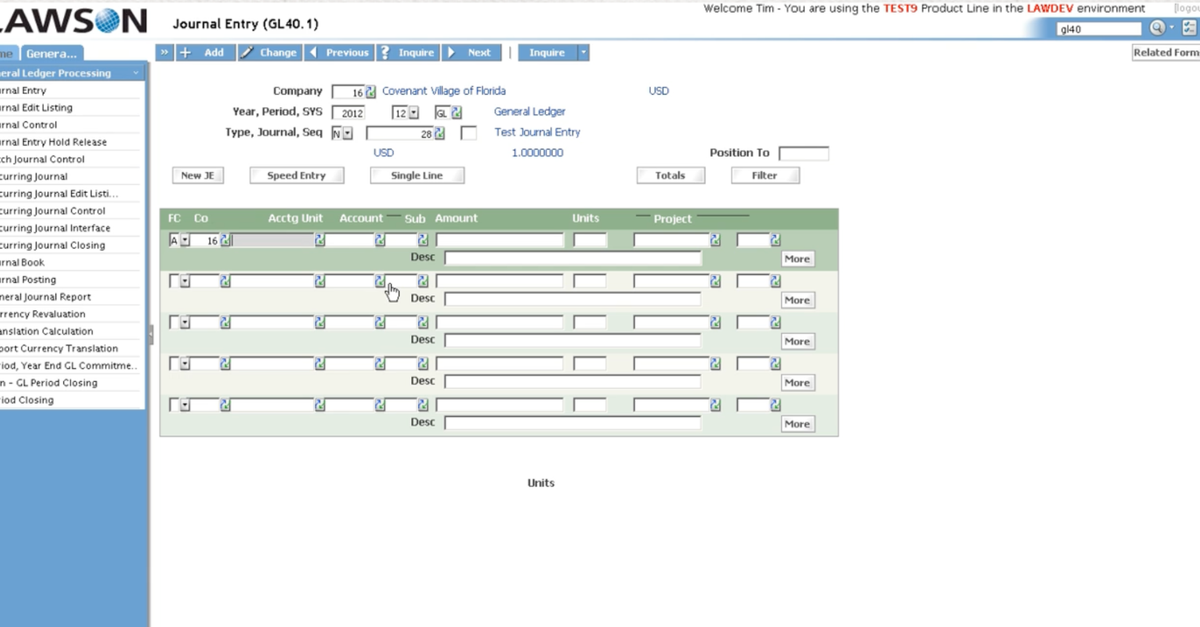Open the Covenant Village of Florida link
1200x627 pixels.
coord(443,91)
